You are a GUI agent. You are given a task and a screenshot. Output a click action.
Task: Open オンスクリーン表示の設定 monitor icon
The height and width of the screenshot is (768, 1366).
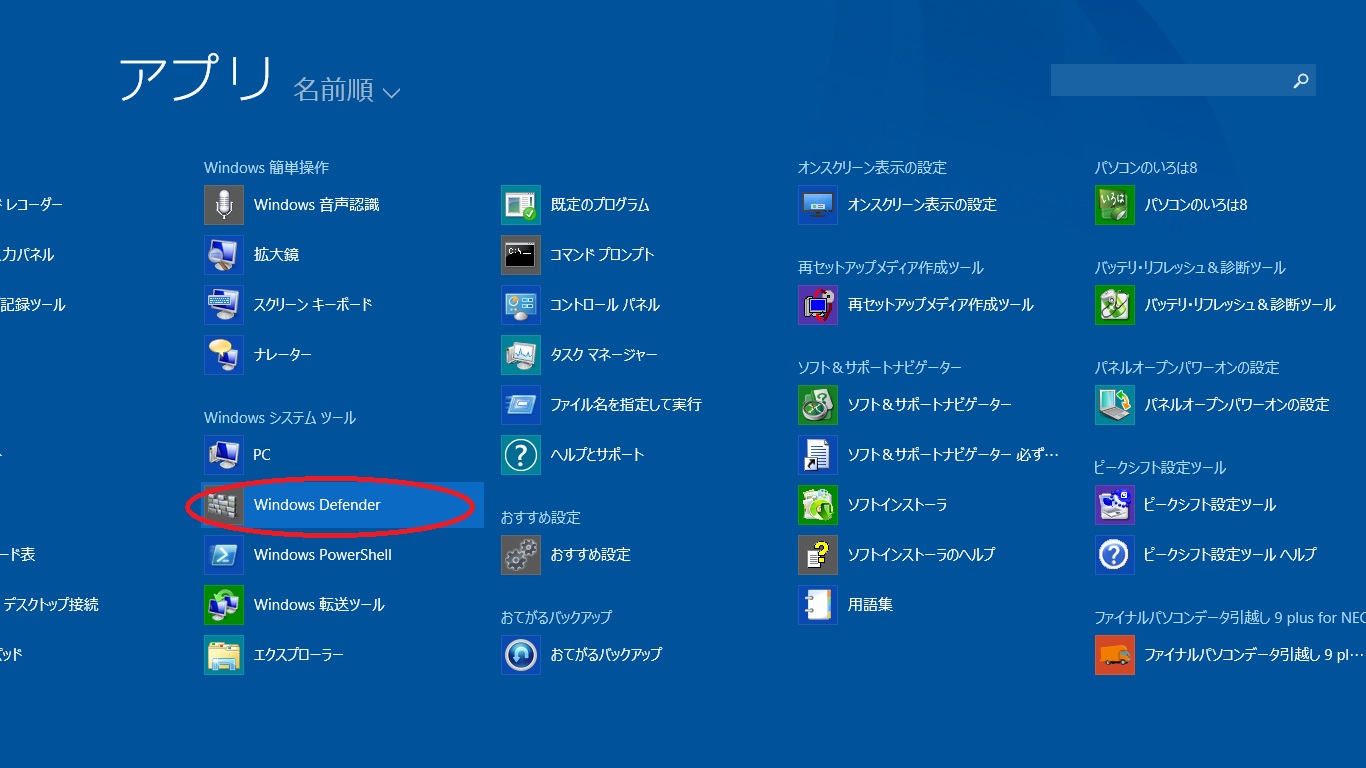point(818,205)
